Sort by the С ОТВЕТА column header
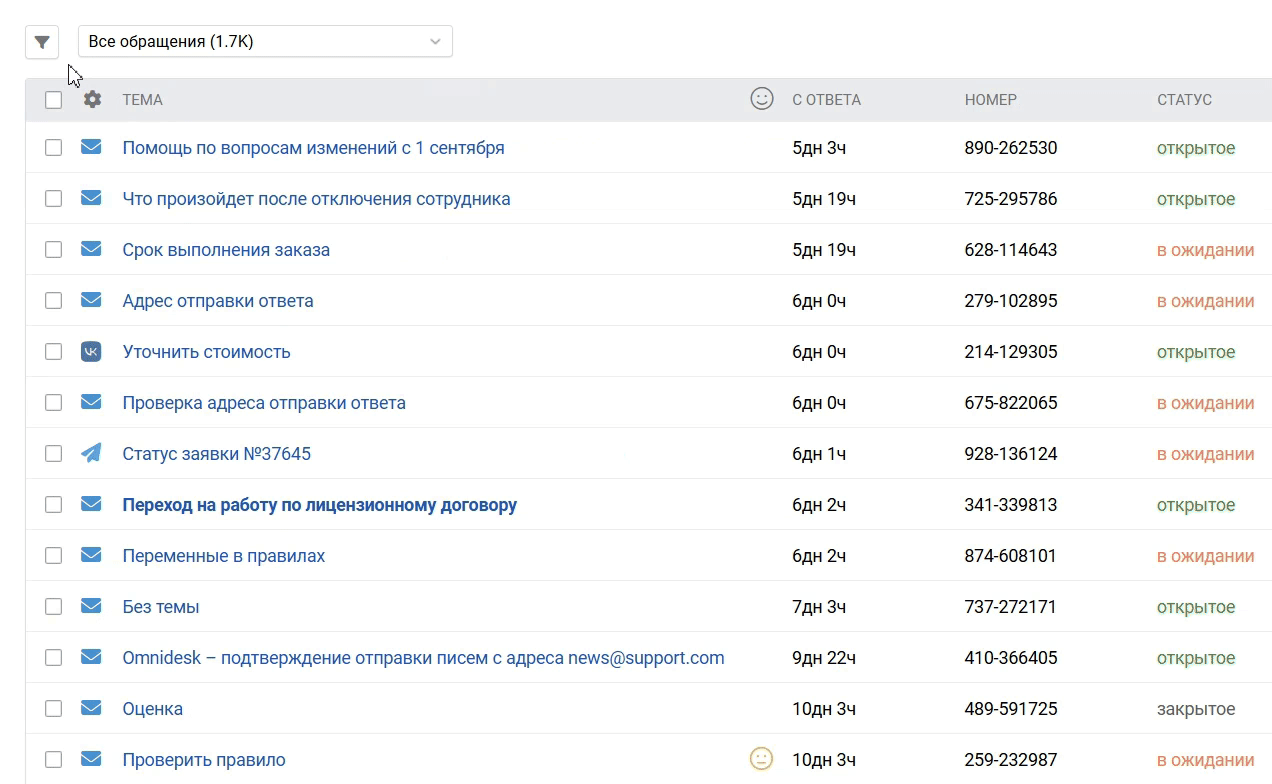The width and height of the screenshot is (1272, 784). click(x=826, y=100)
